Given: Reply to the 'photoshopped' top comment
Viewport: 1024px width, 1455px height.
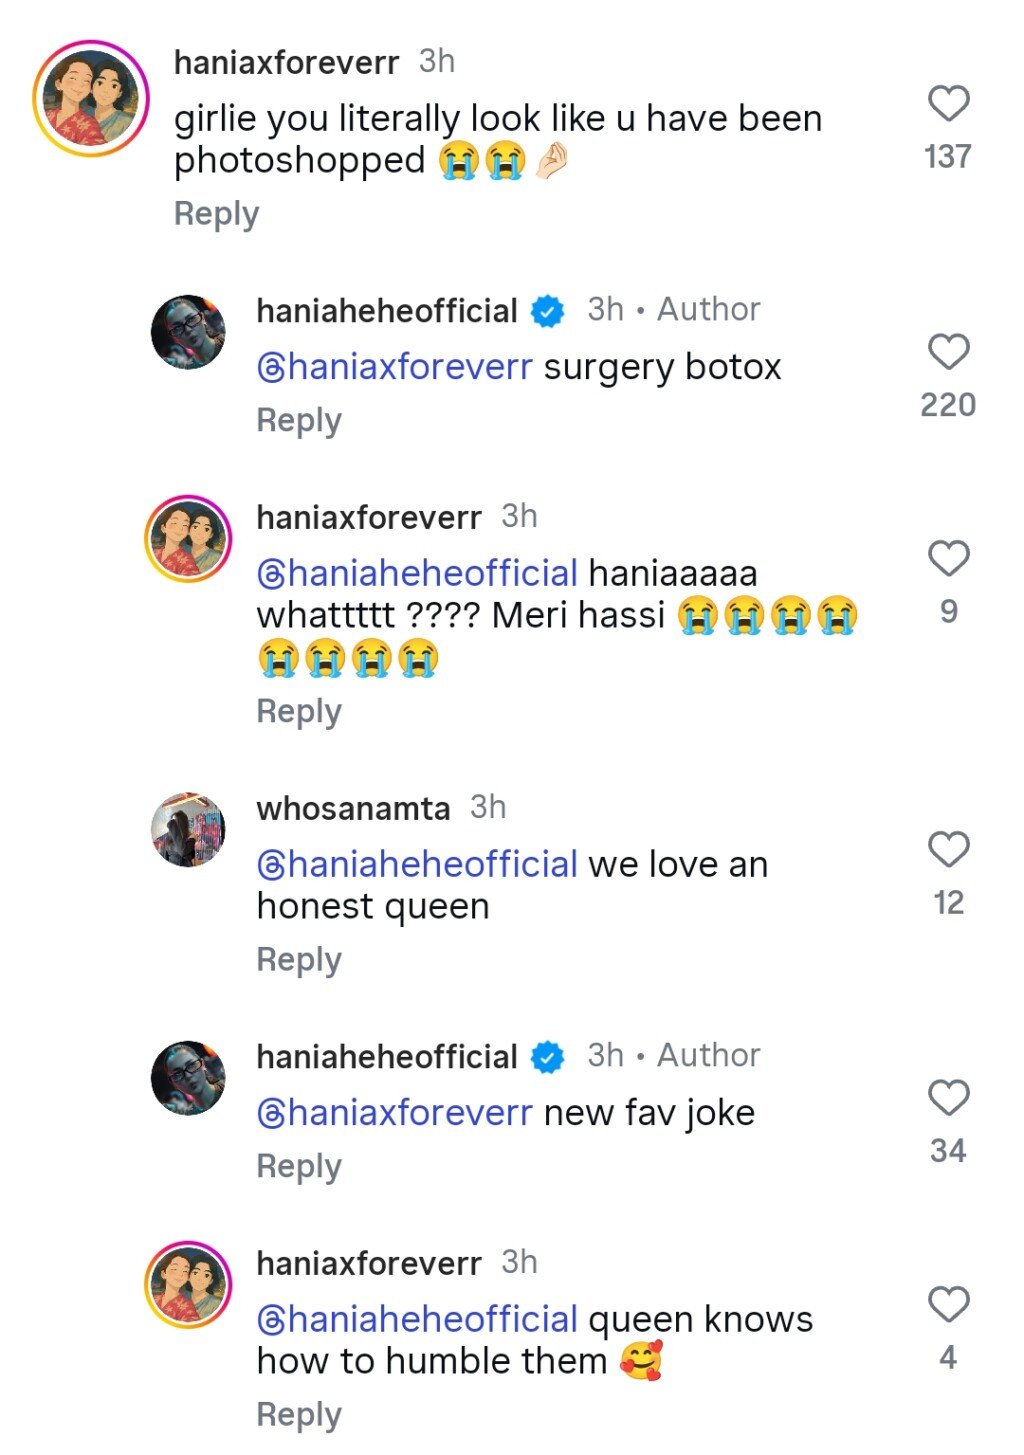Looking at the screenshot, I should pyautogui.click(x=216, y=214).
